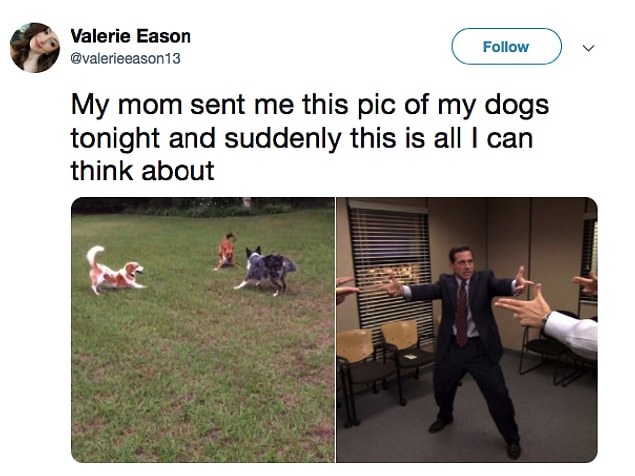
Task: Expand the tweet options chevron menu
Action: coord(588,48)
